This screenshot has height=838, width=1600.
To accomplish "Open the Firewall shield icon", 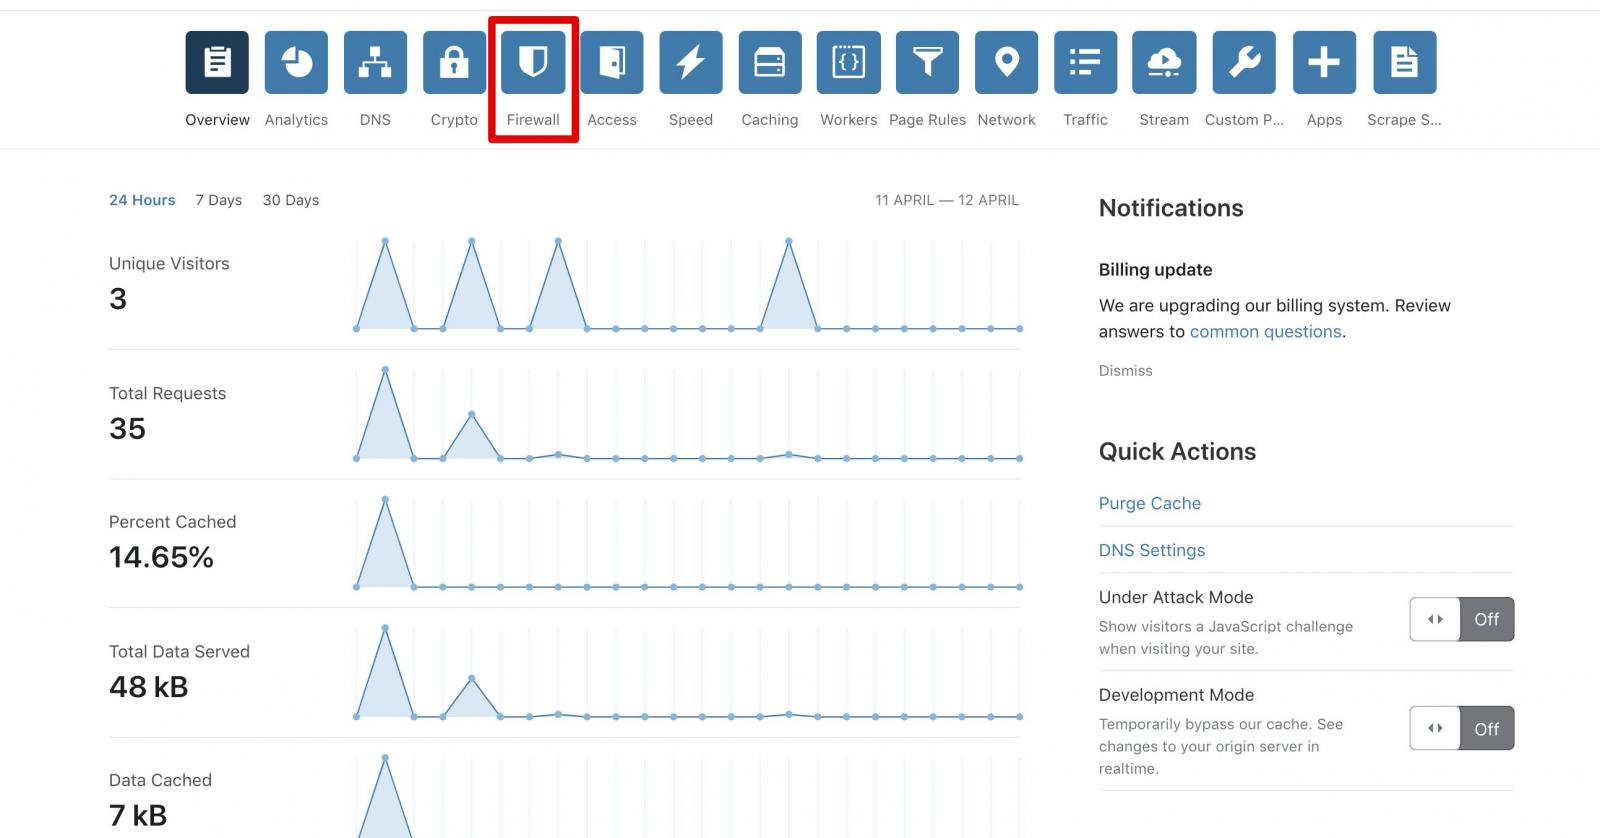I will 533,62.
